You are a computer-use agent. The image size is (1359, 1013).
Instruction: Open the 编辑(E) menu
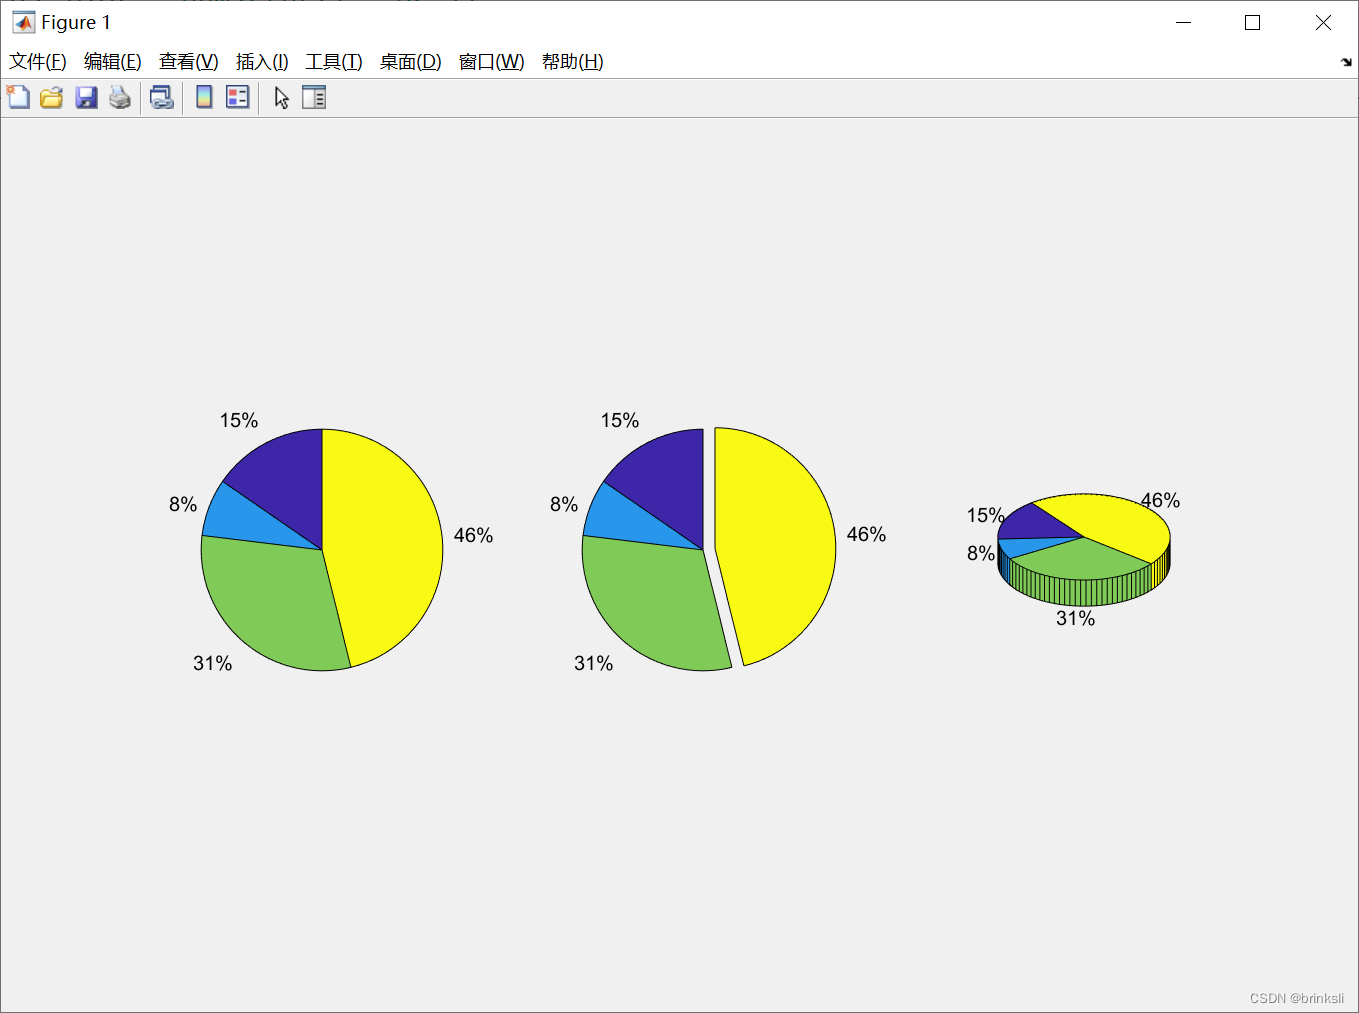(x=113, y=62)
